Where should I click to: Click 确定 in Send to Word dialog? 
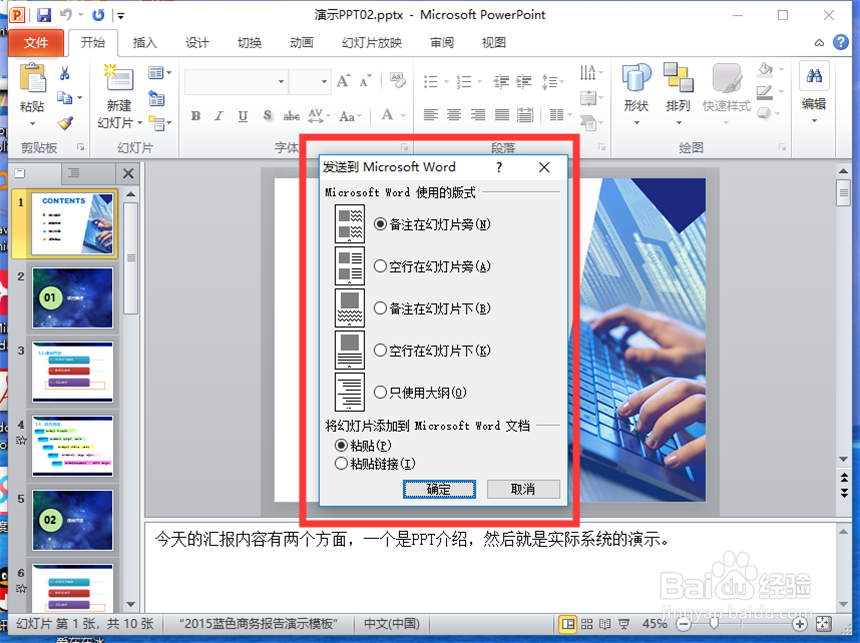tap(439, 489)
